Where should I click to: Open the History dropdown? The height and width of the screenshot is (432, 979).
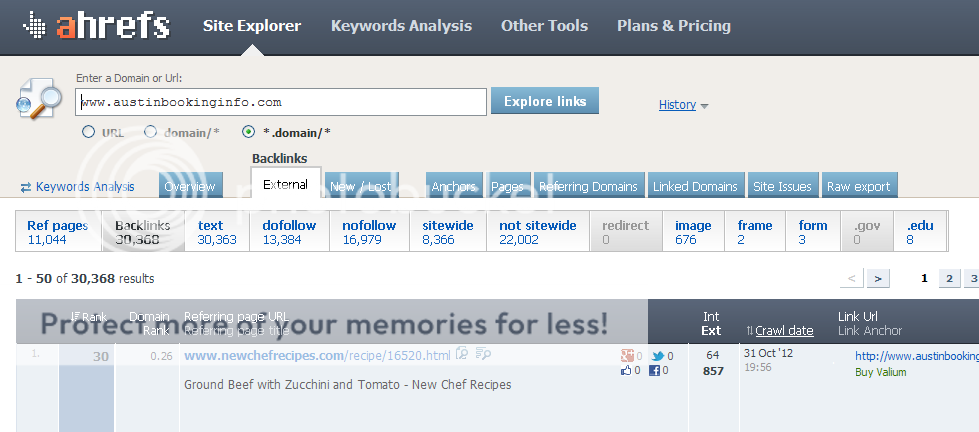tap(683, 105)
